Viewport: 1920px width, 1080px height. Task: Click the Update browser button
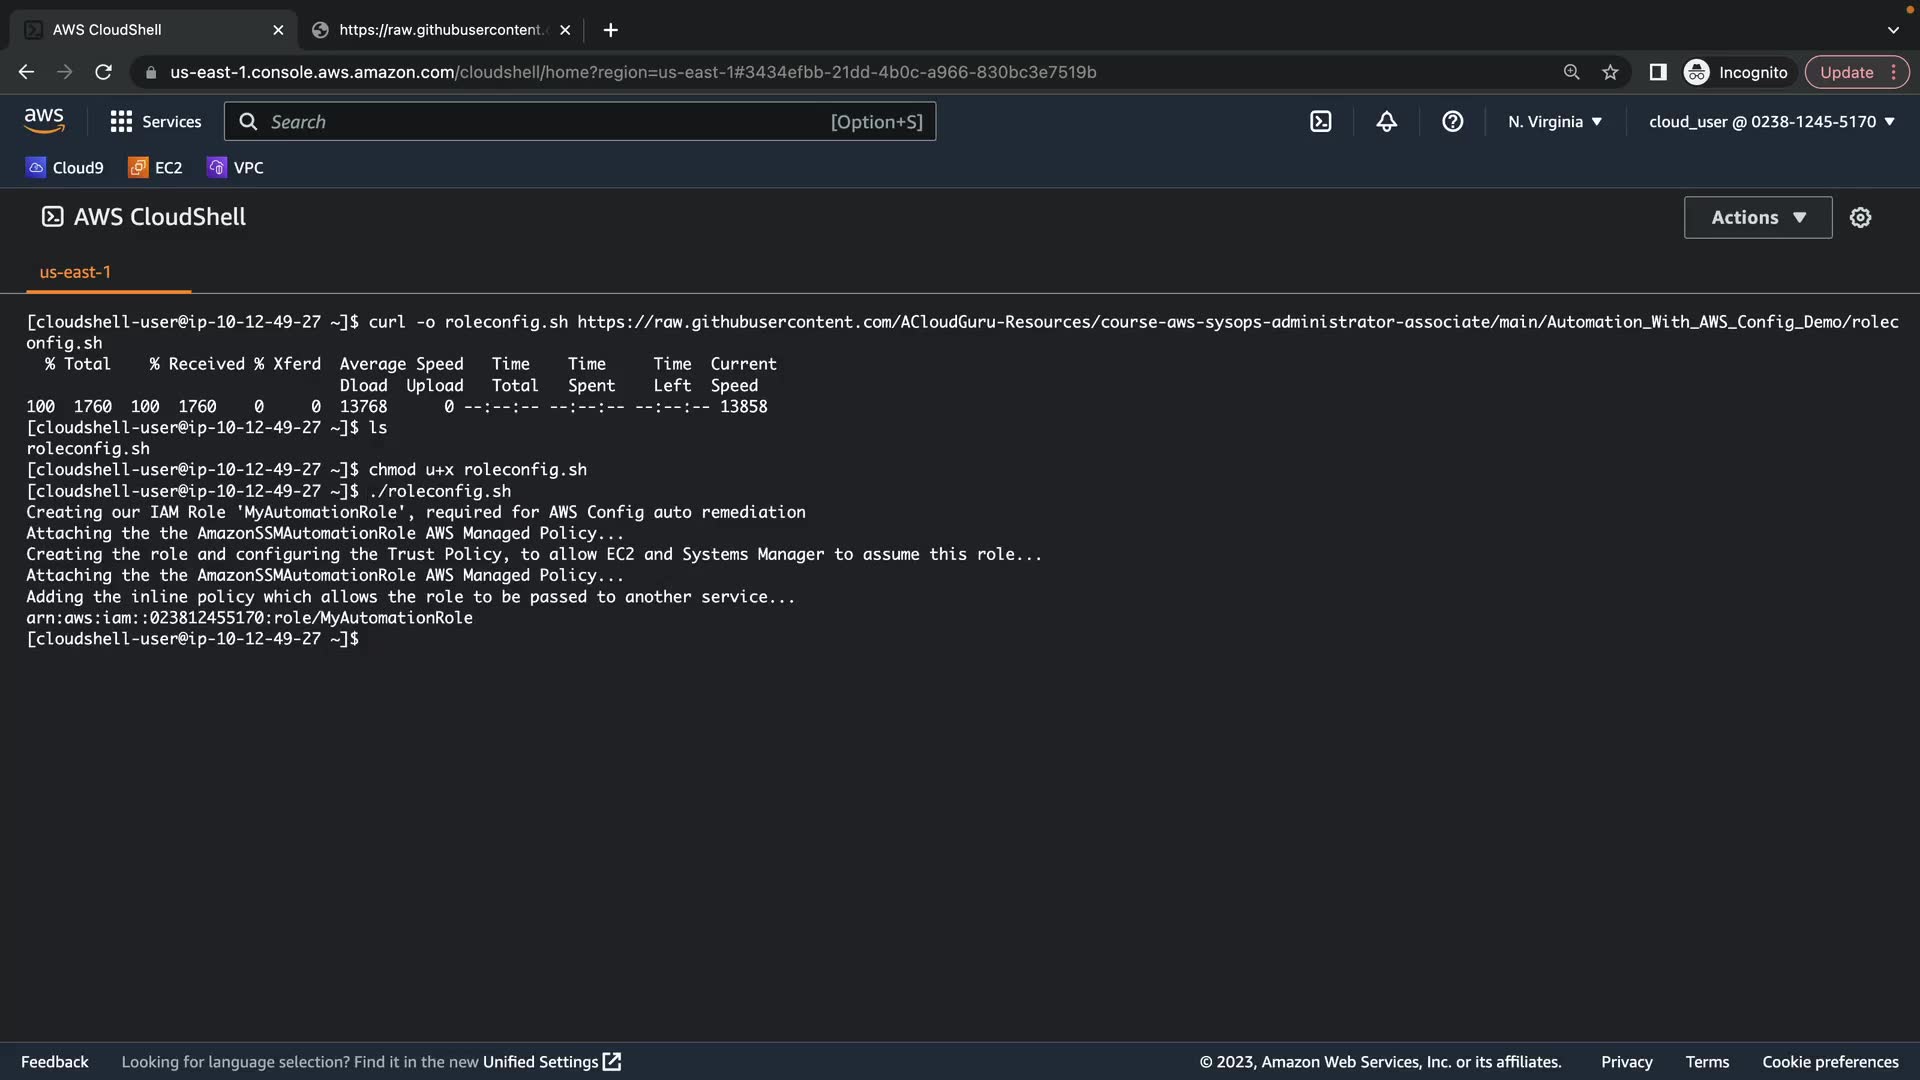point(1846,72)
